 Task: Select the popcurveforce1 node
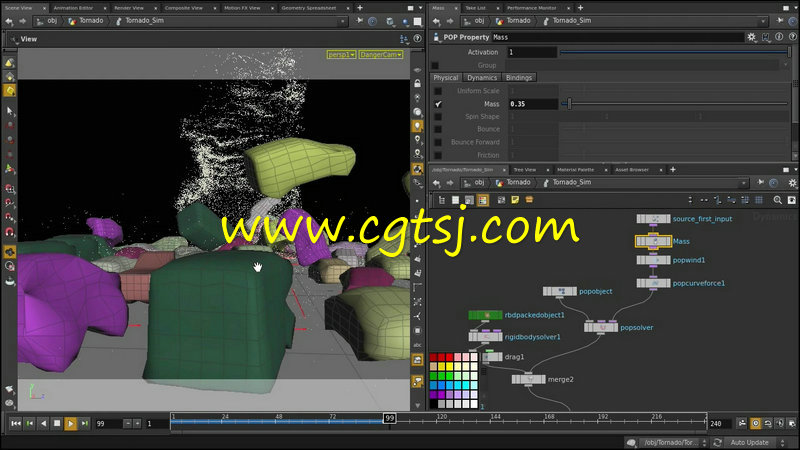pyautogui.click(x=653, y=283)
